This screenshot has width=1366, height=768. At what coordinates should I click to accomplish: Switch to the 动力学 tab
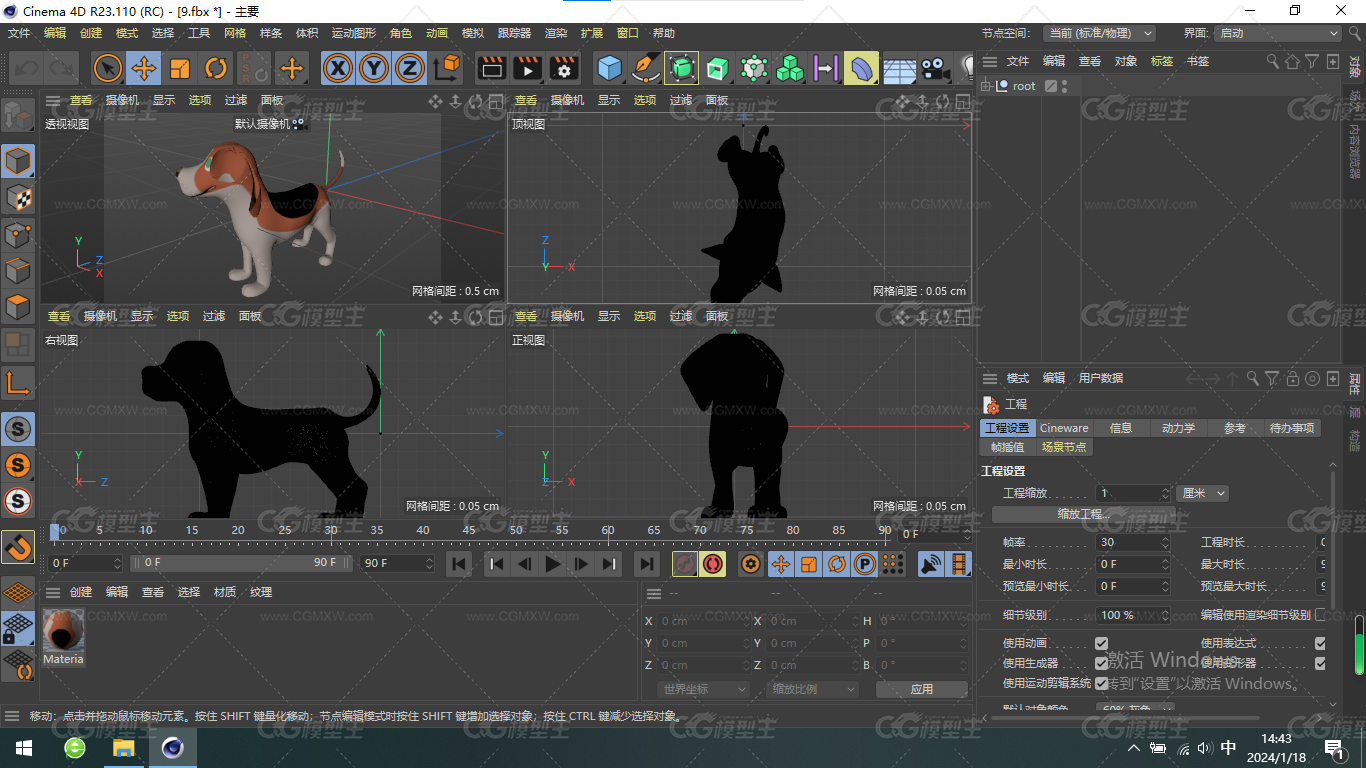coord(1178,428)
